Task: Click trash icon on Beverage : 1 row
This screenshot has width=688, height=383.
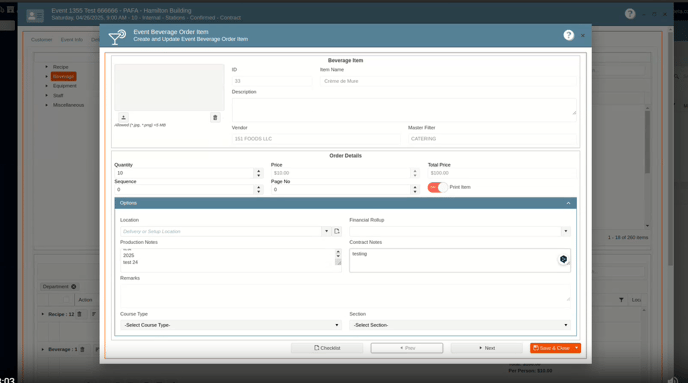Action: click(82, 350)
